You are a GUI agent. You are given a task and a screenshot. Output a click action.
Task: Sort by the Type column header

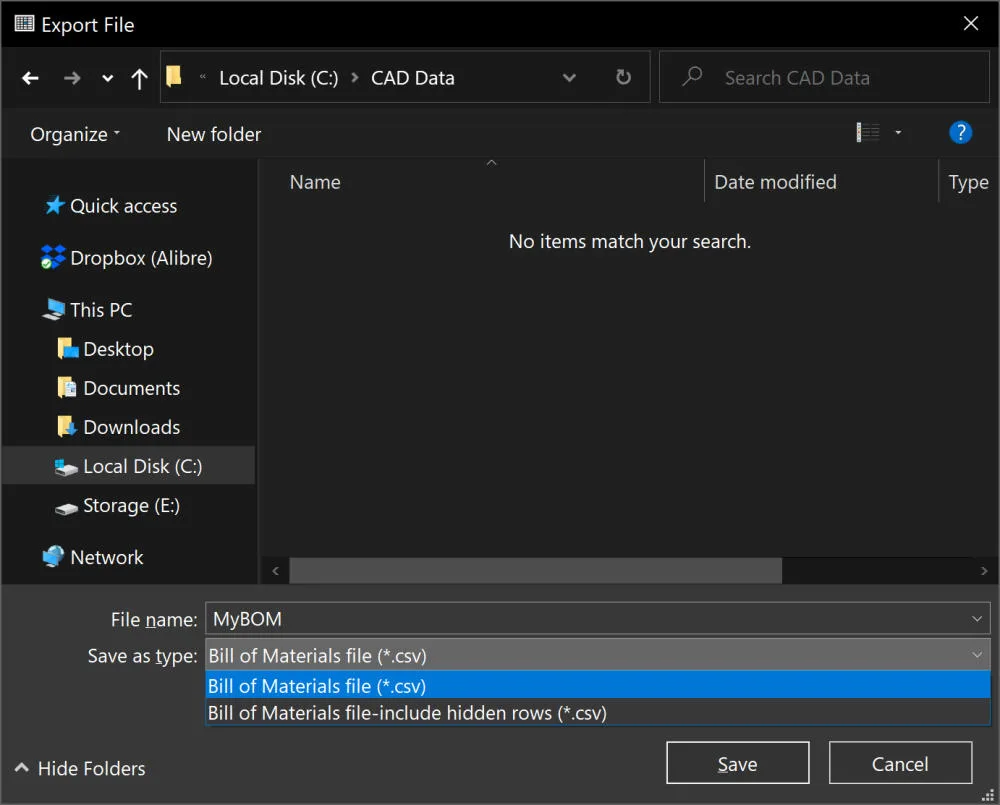tap(968, 182)
